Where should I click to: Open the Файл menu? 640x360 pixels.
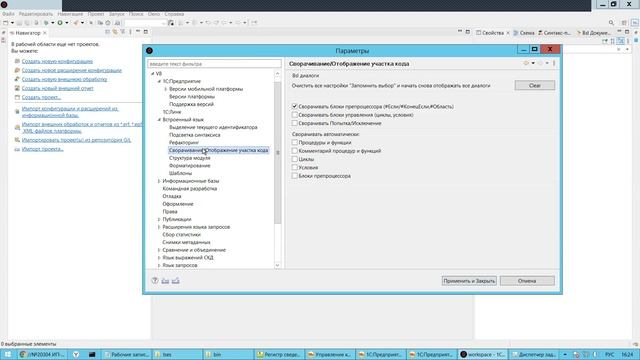coord(8,14)
